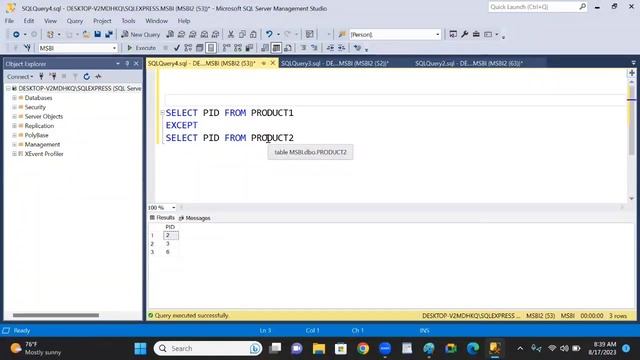Image resolution: width=640 pixels, height=360 pixels.
Task: Click the Paste icon in the toolbar
Action: pyautogui.click(x=253, y=35)
